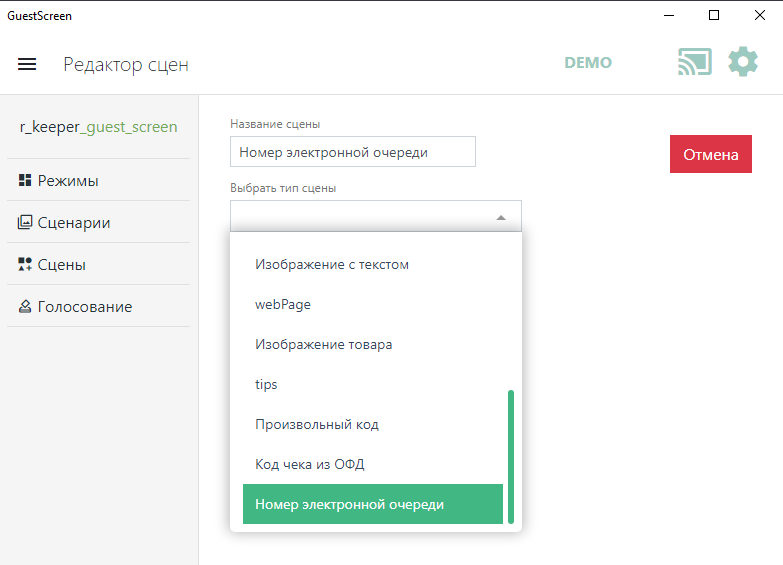The height and width of the screenshot is (565, 783).
Task: Pick the tips scene type
Action: [266, 385]
